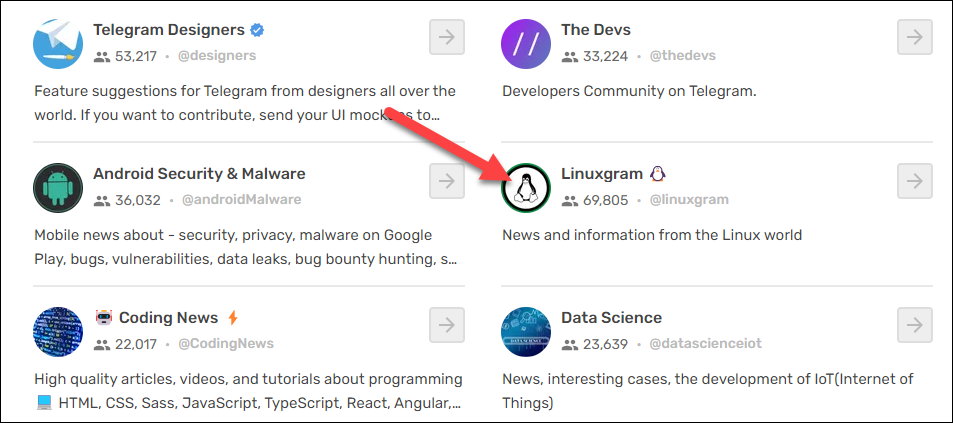Screen dimensions: 953x423
Task: Click the @datascienceiot handle
Action: (x=705, y=344)
